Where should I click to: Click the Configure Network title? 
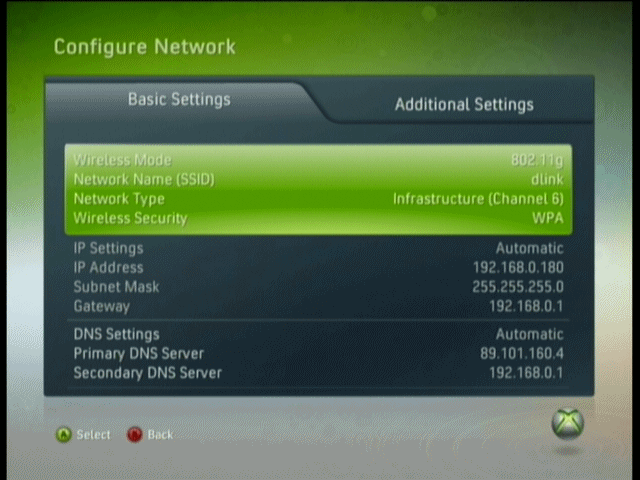coord(145,47)
